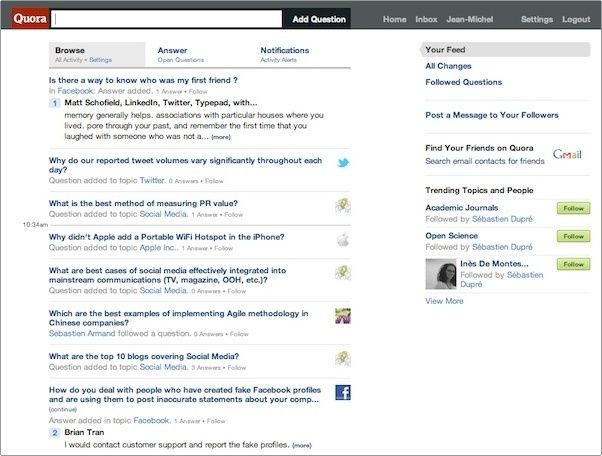
Task: Click topic icon beside Agile methodology question
Action: (343, 316)
